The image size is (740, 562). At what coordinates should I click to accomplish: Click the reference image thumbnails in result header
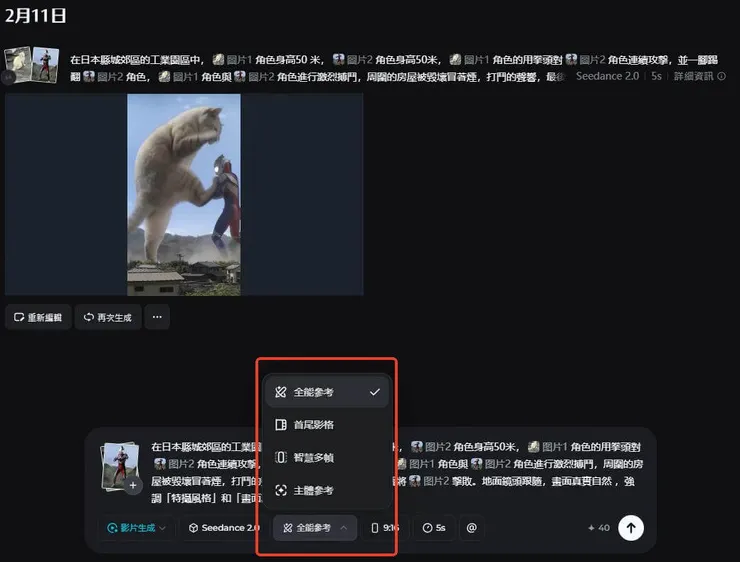pyautogui.click(x=32, y=65)
